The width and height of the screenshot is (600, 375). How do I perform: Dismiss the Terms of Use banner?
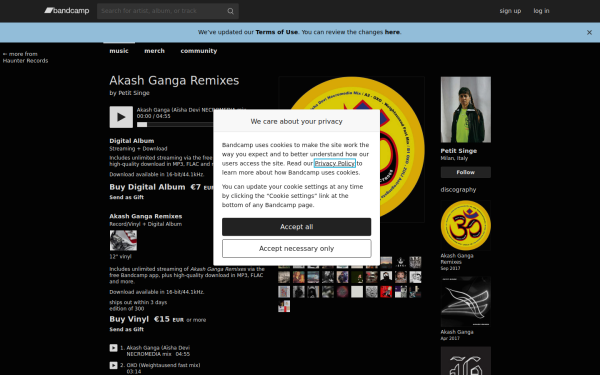point(589,33)
